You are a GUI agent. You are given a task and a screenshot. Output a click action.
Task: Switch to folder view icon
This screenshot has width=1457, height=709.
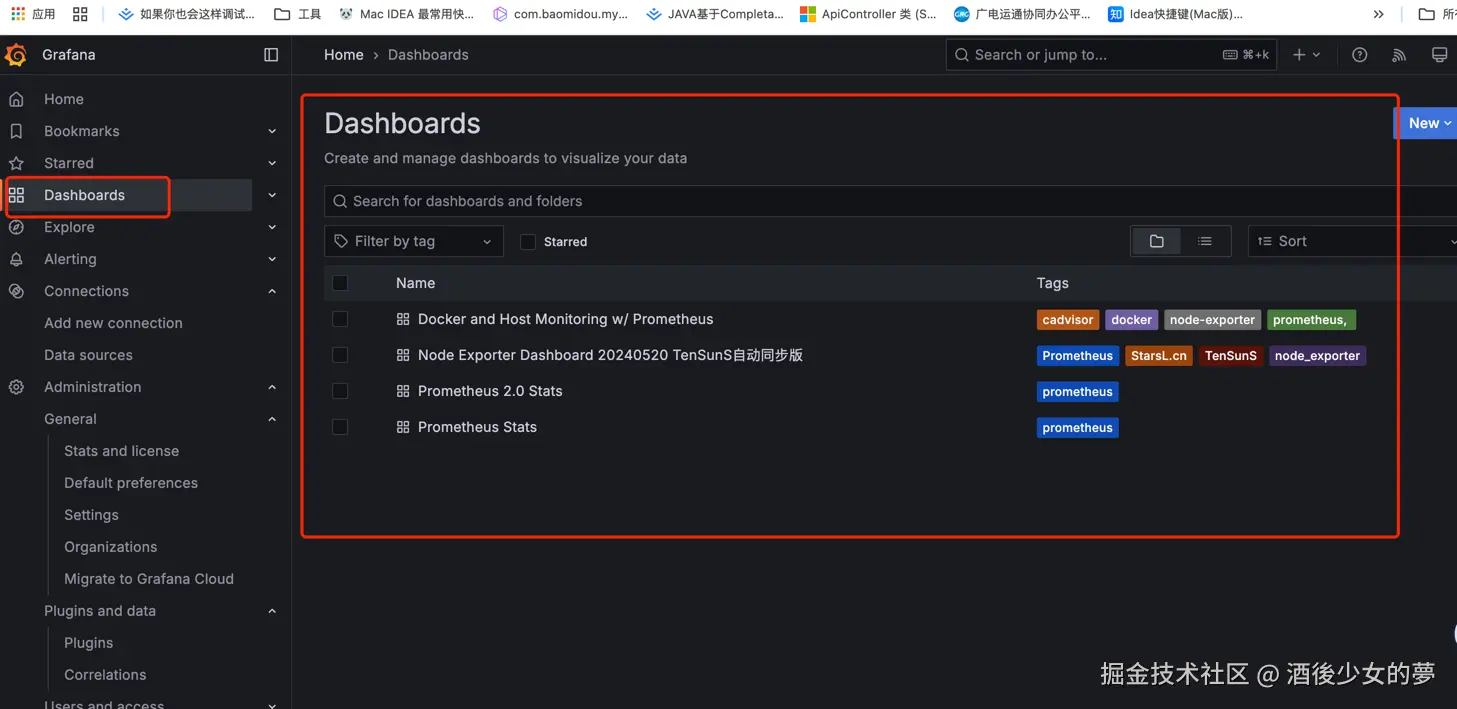tap(1157, 241)
